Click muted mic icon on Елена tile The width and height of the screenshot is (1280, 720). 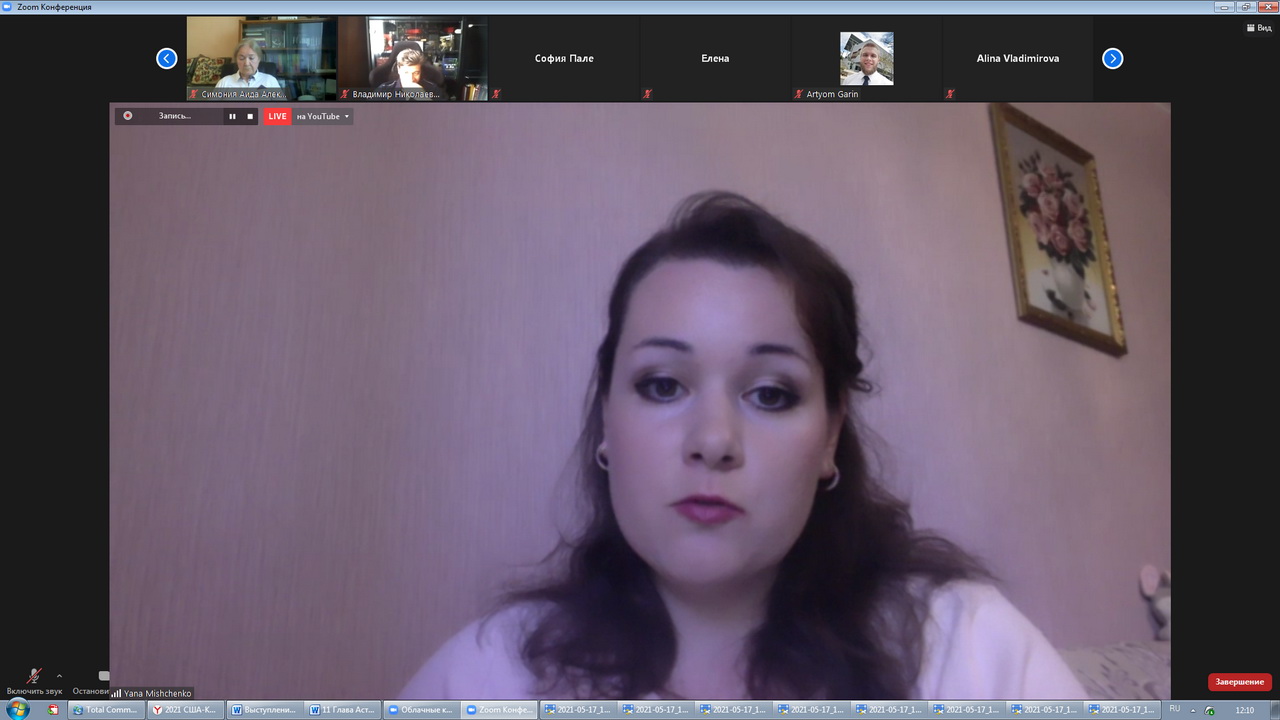pyautogui.click(x=647, y=94)
